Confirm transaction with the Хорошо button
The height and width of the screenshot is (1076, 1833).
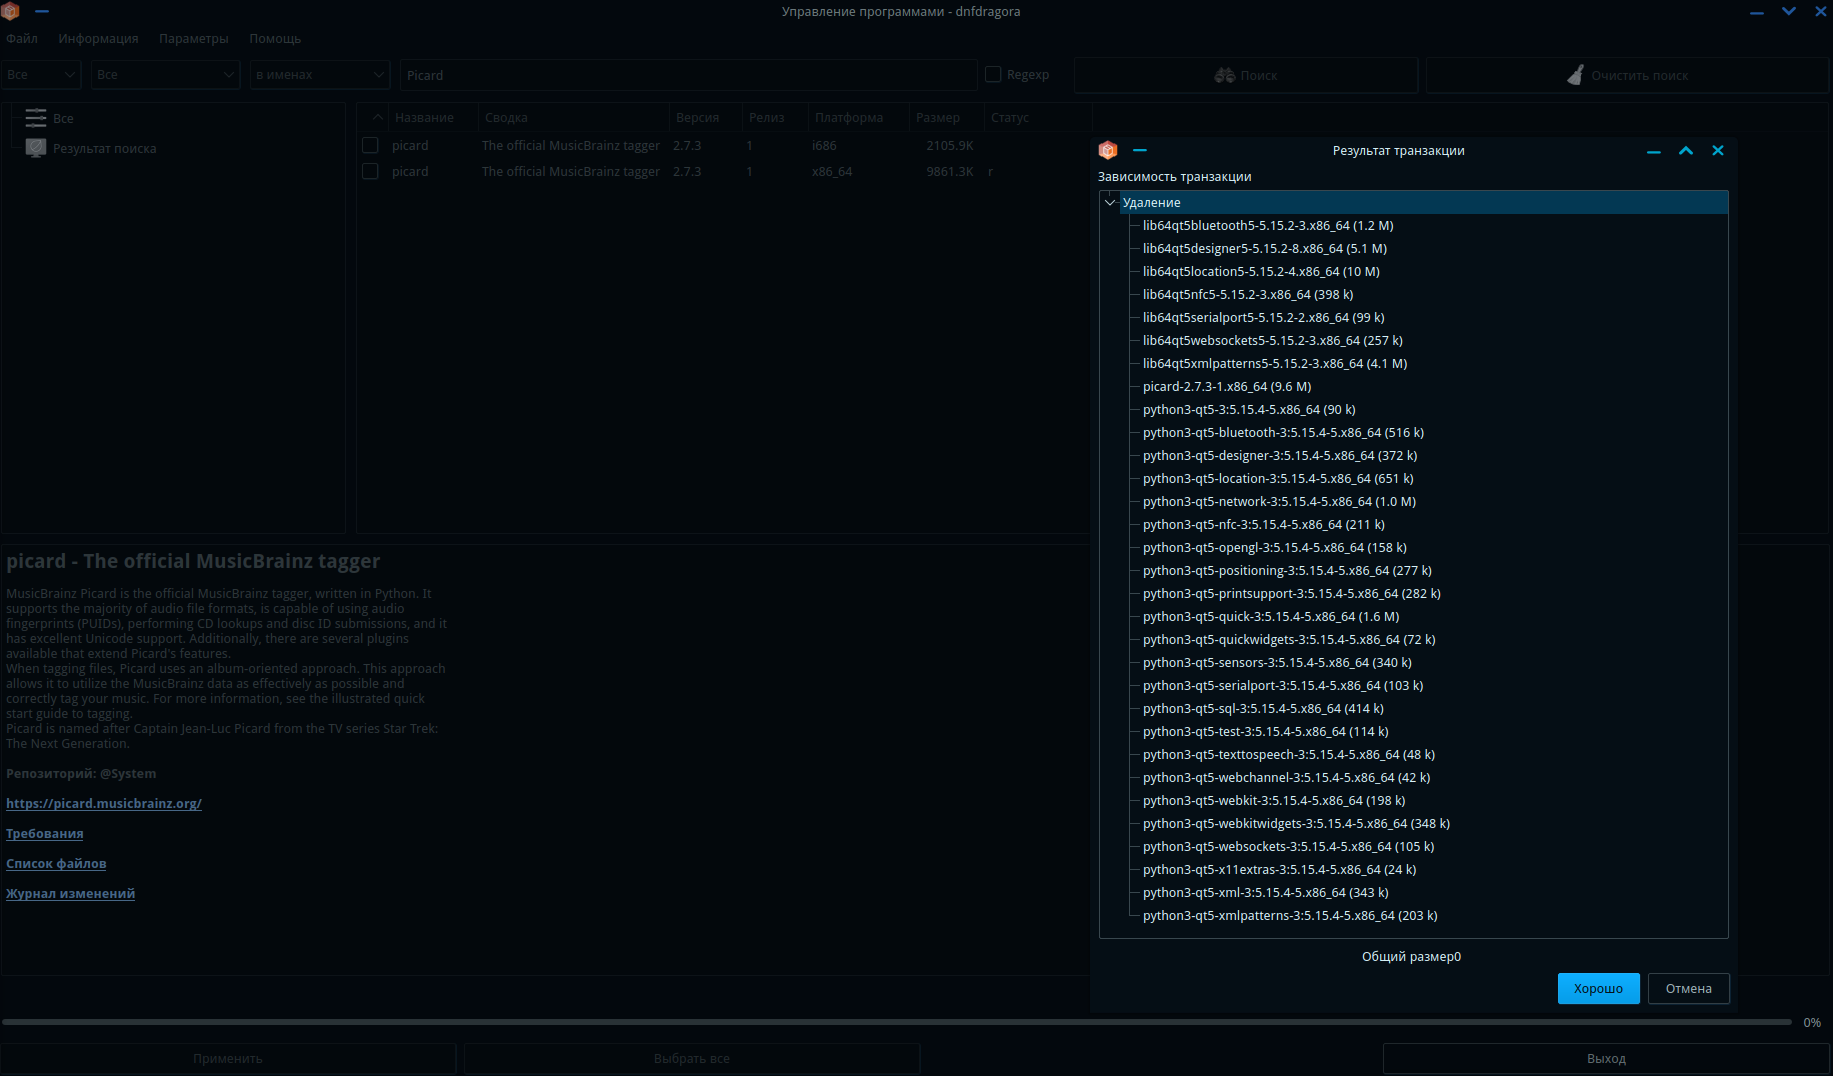[x=1599, y=988]
